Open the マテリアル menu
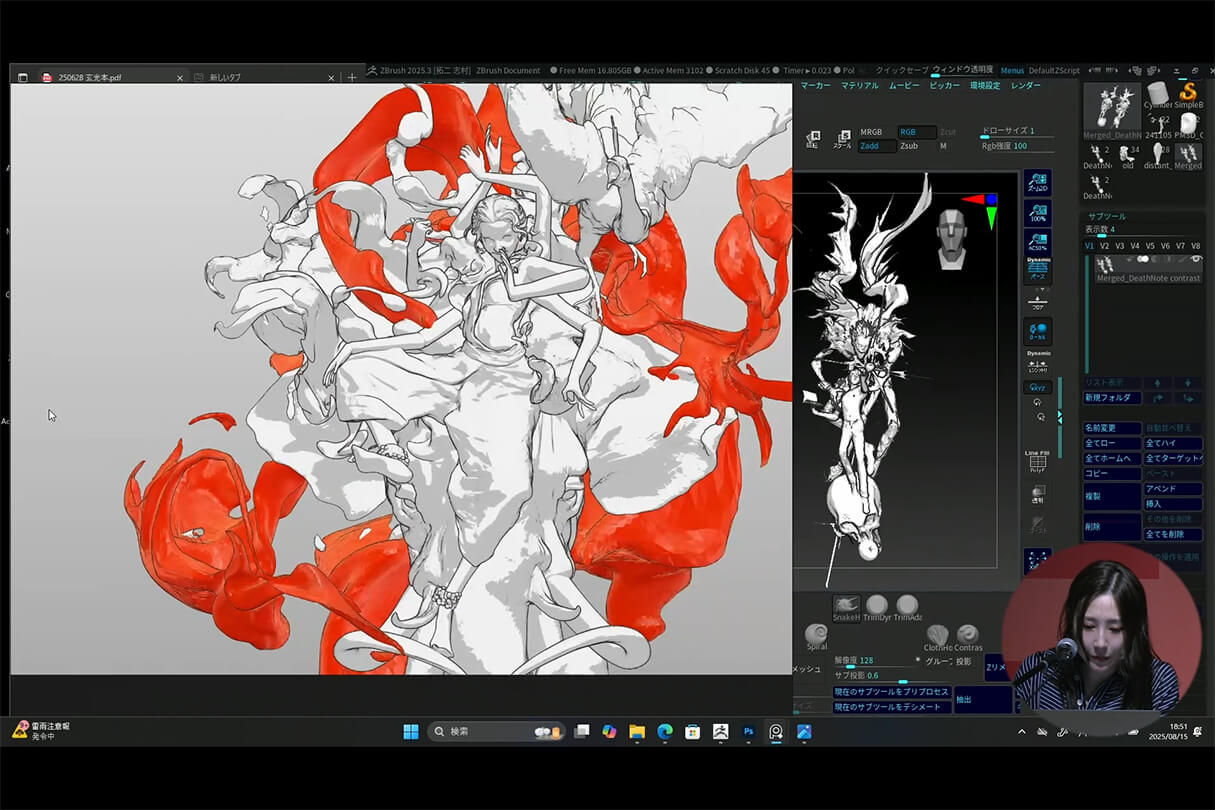 [x=859, y=86]
